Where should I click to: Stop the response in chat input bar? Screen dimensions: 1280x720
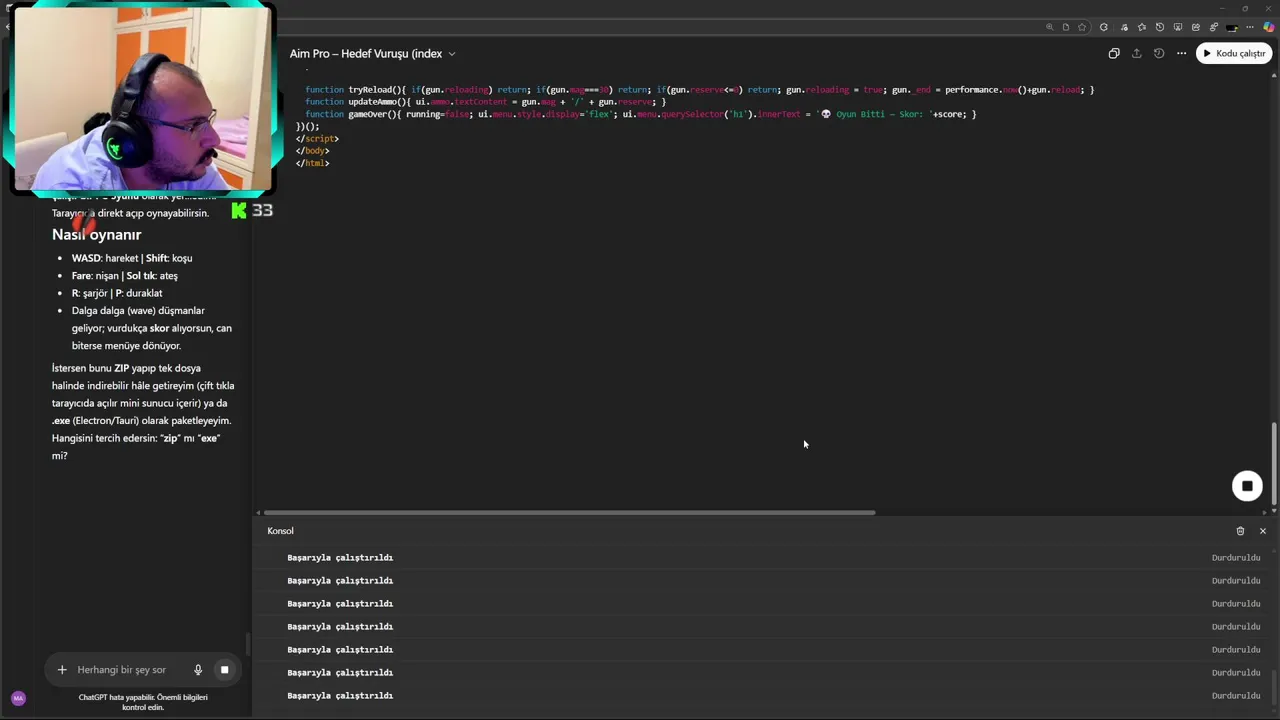coord(225,670)
